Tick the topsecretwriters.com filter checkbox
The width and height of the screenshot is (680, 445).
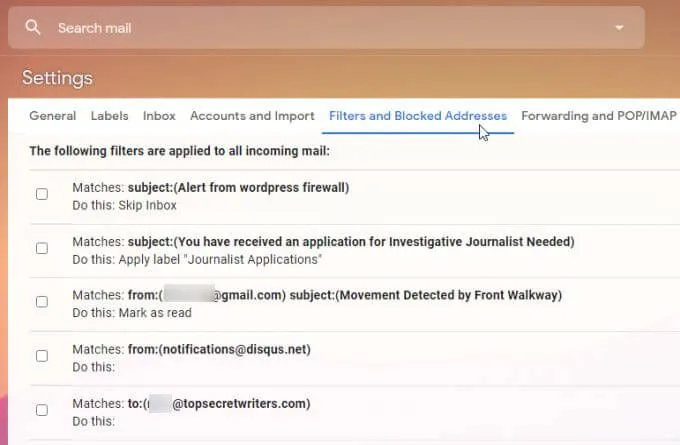tap(42, 410)
